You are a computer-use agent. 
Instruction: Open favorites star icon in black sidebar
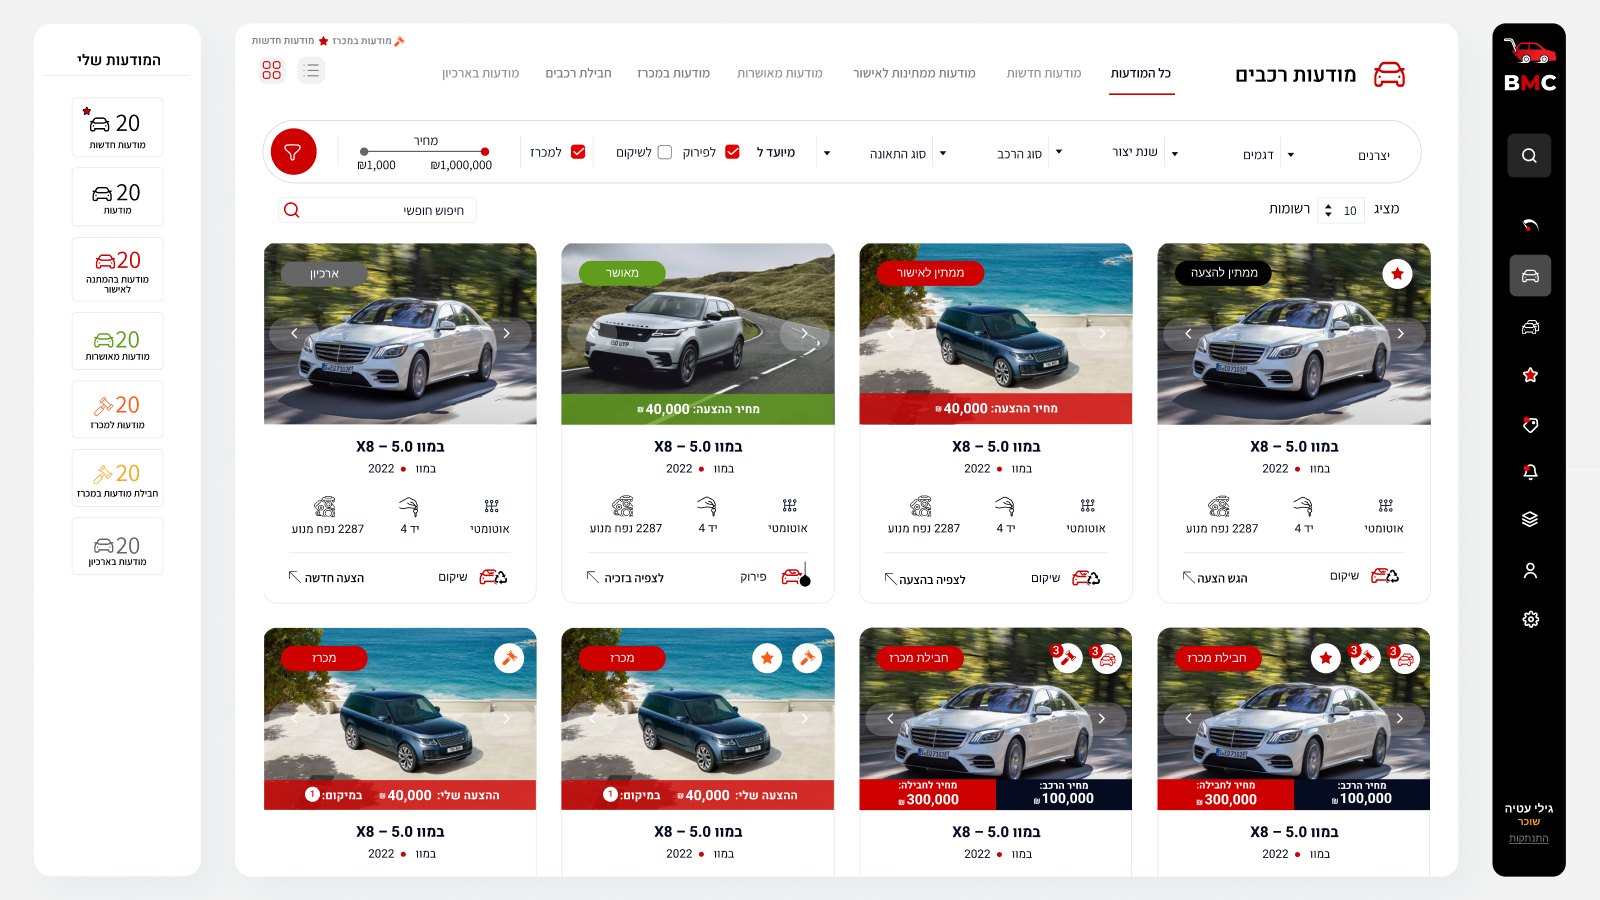[x=1530, y=375]
